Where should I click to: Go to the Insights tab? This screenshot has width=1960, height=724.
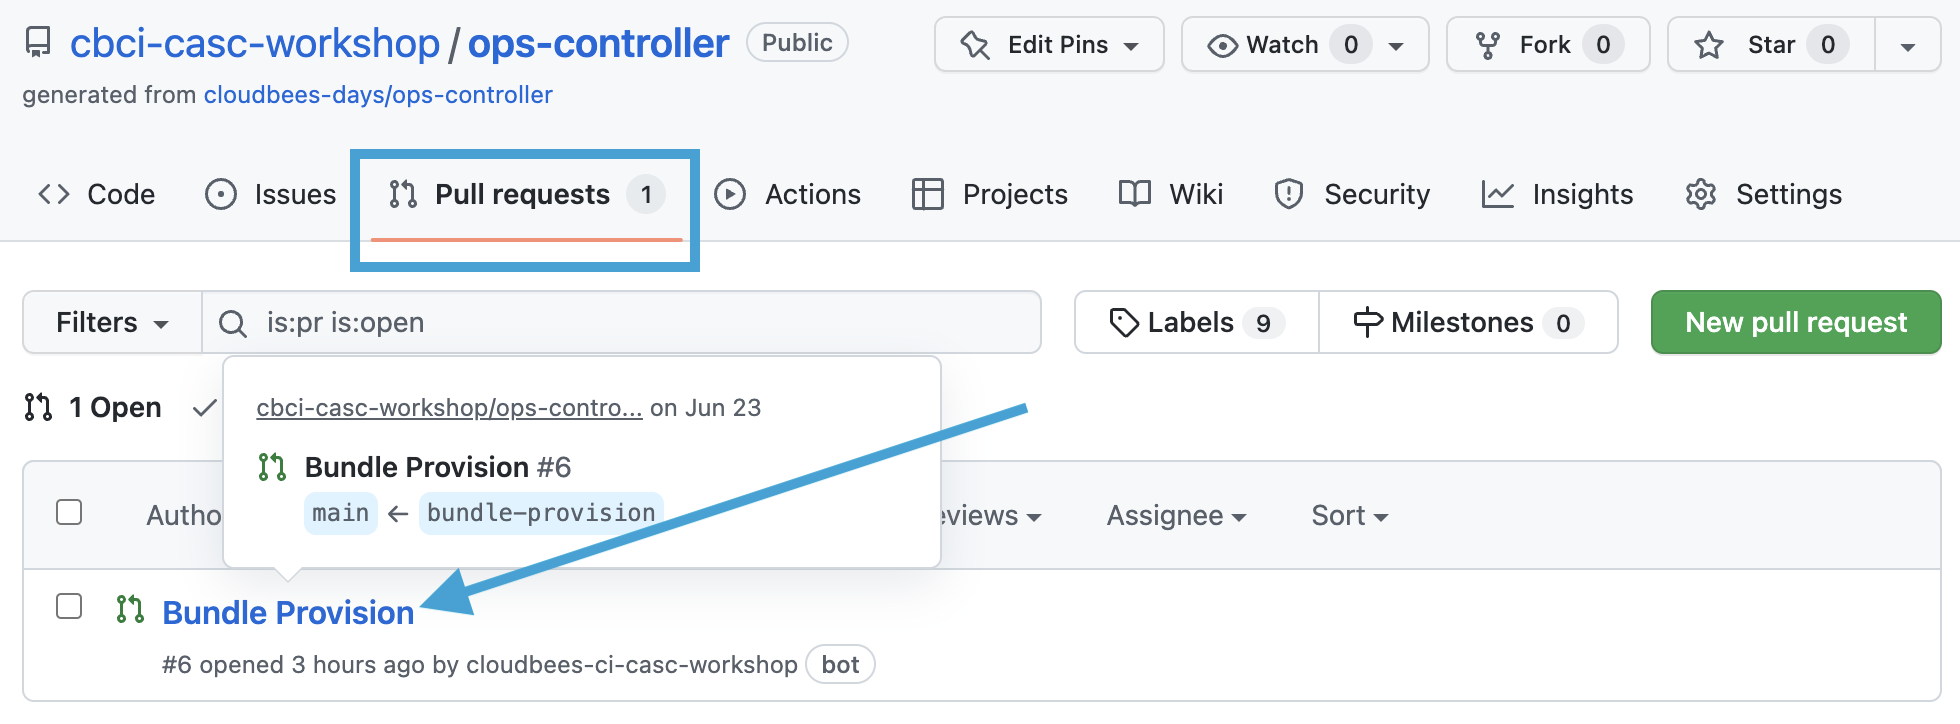point(1557,194)
